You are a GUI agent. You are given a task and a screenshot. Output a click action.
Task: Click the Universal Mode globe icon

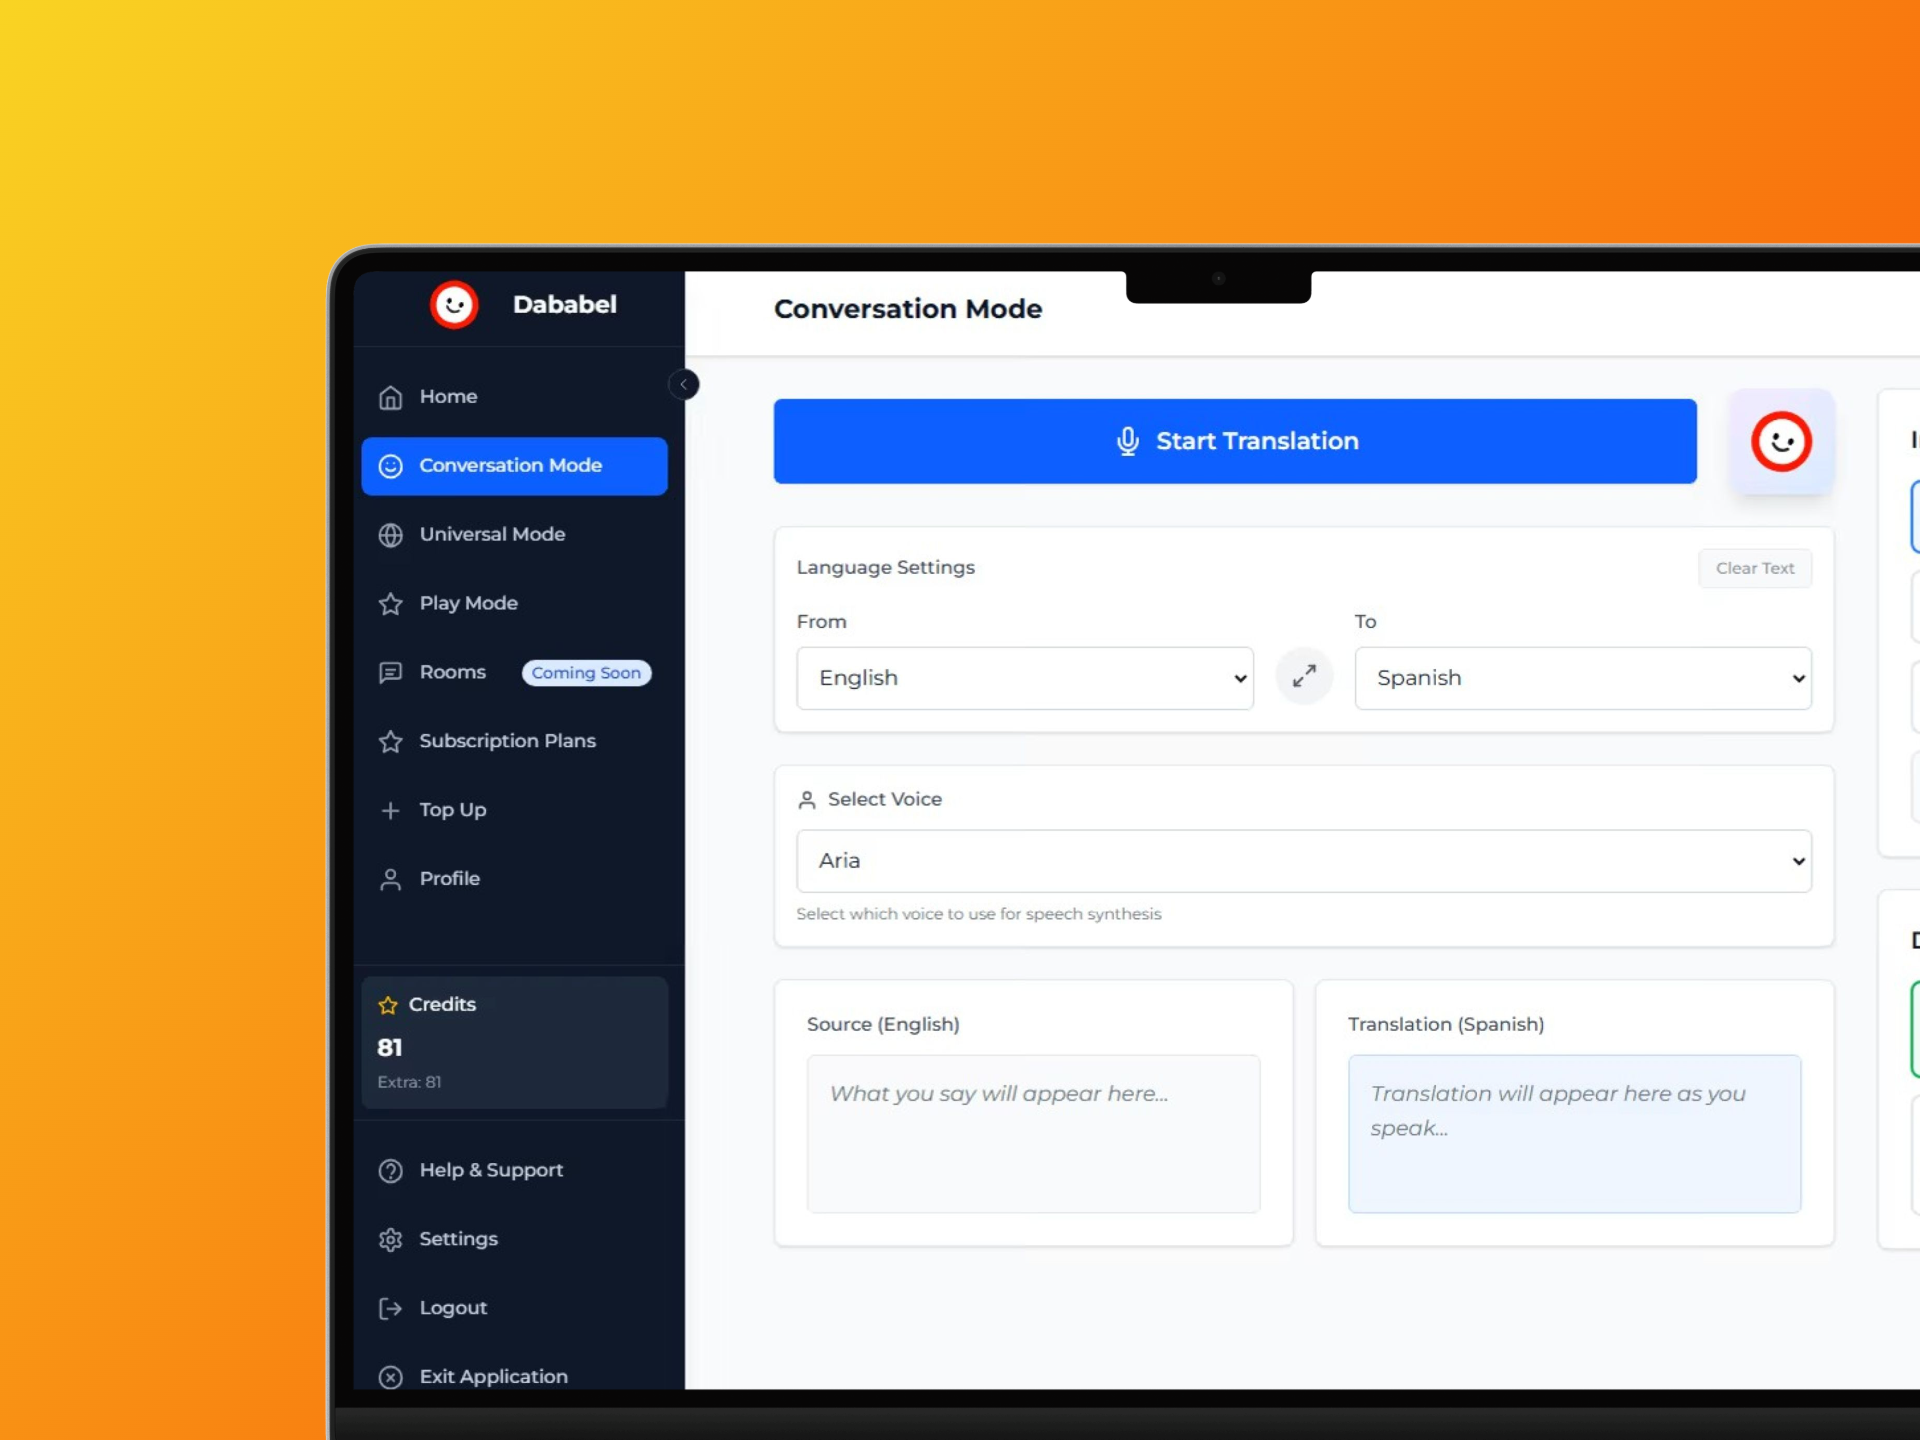[x=390, y=535]
